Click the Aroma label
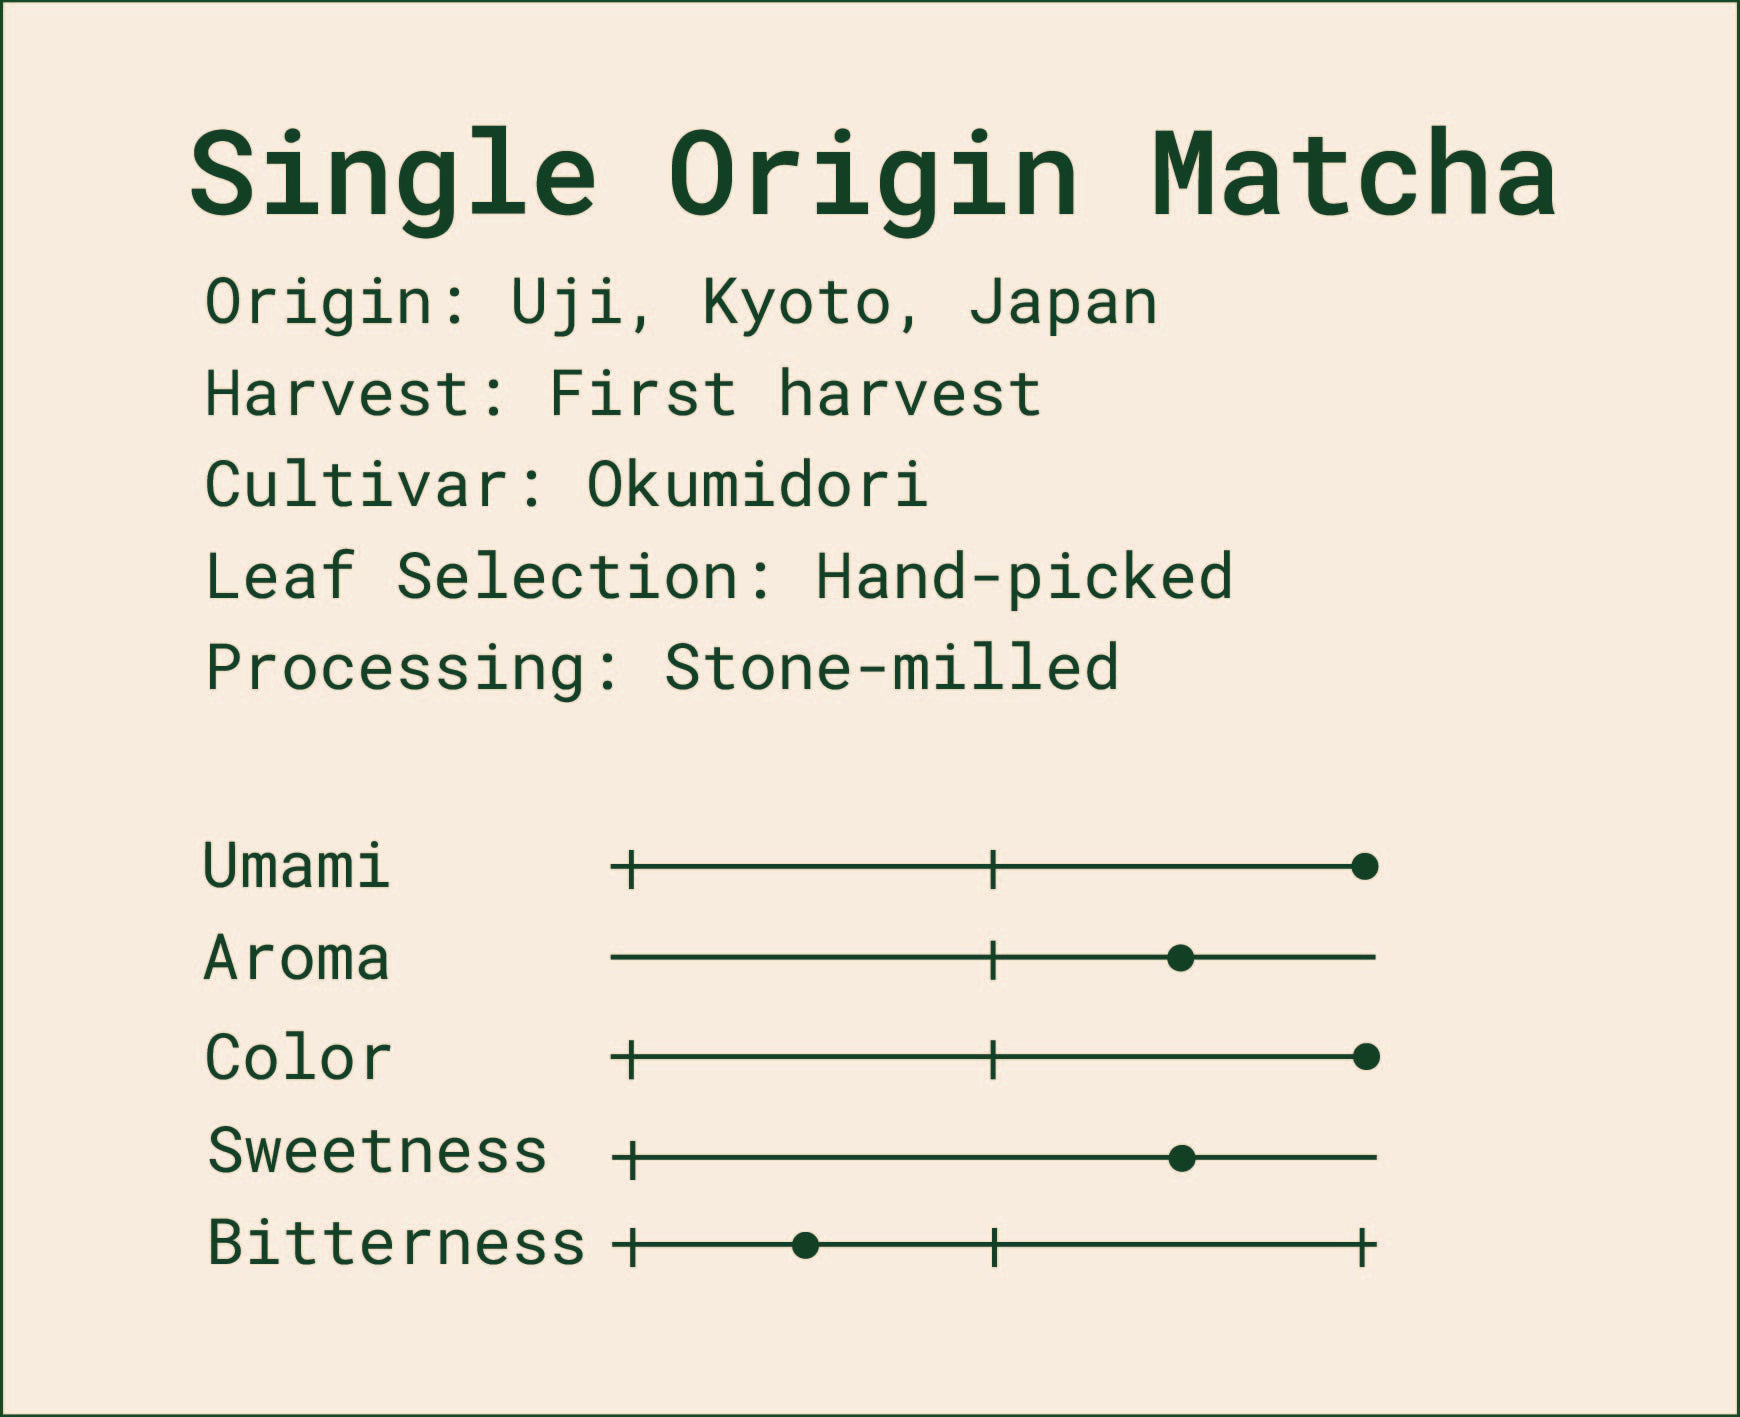Image resolution: width=1740 pixels, height=1417 pixels. tap(296, 958)
